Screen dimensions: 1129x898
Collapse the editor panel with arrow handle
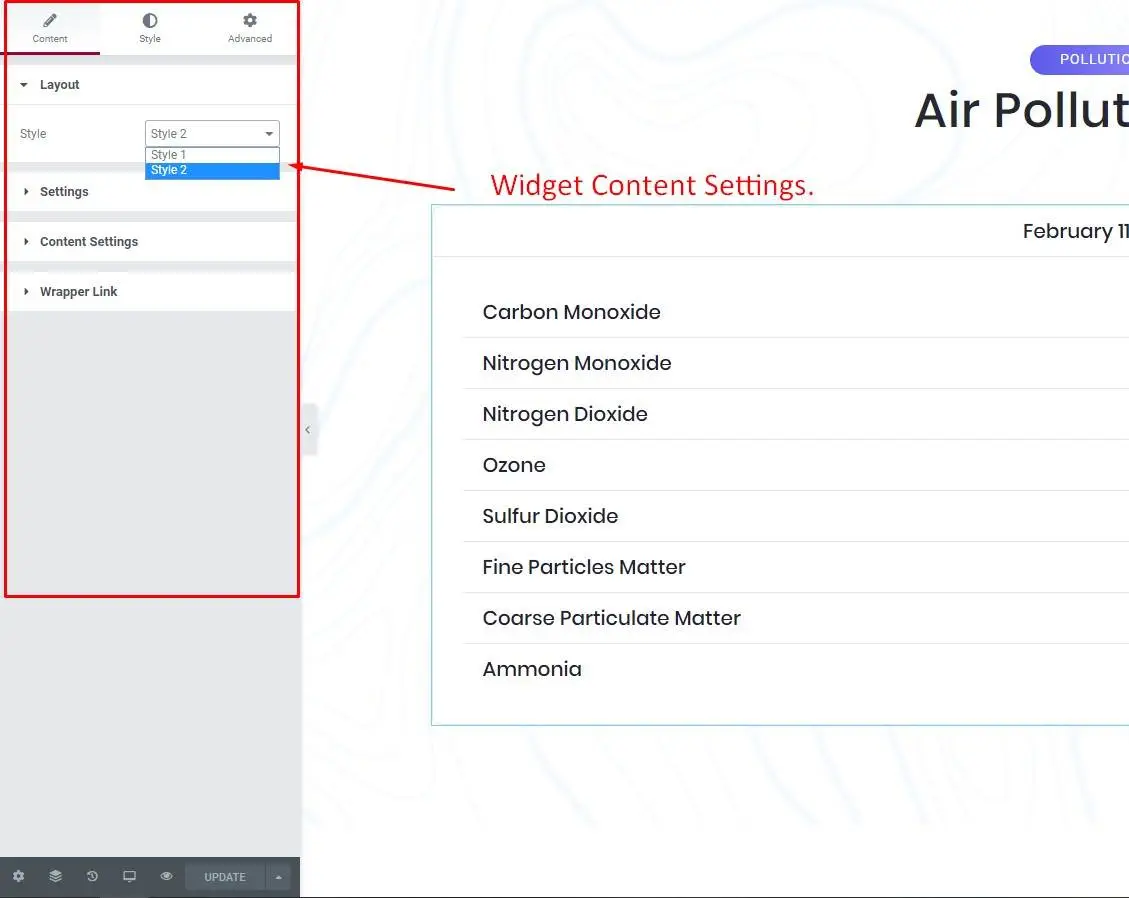[308, 430]
